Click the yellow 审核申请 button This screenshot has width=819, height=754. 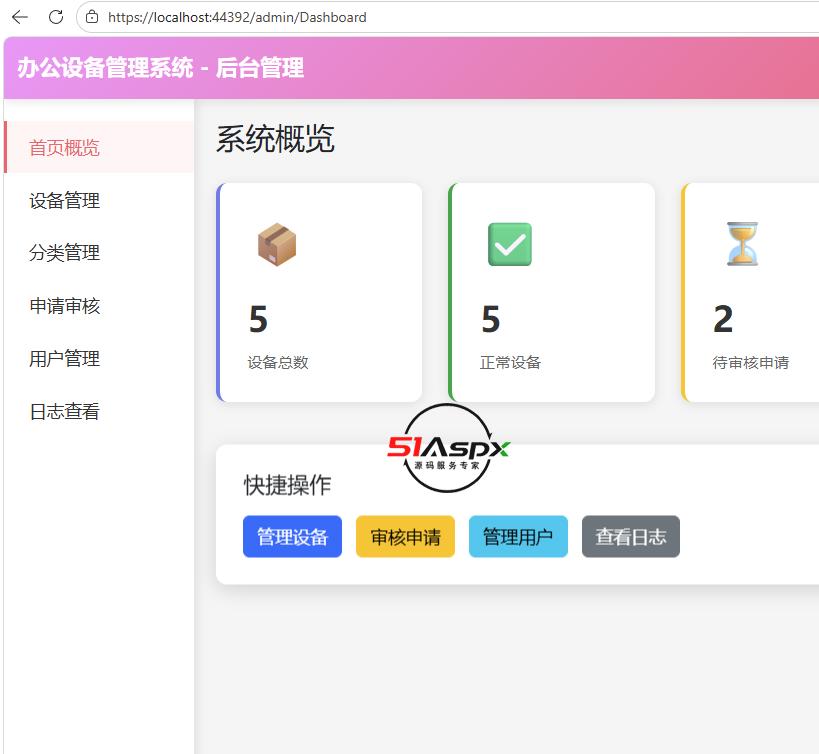(405, 536)
